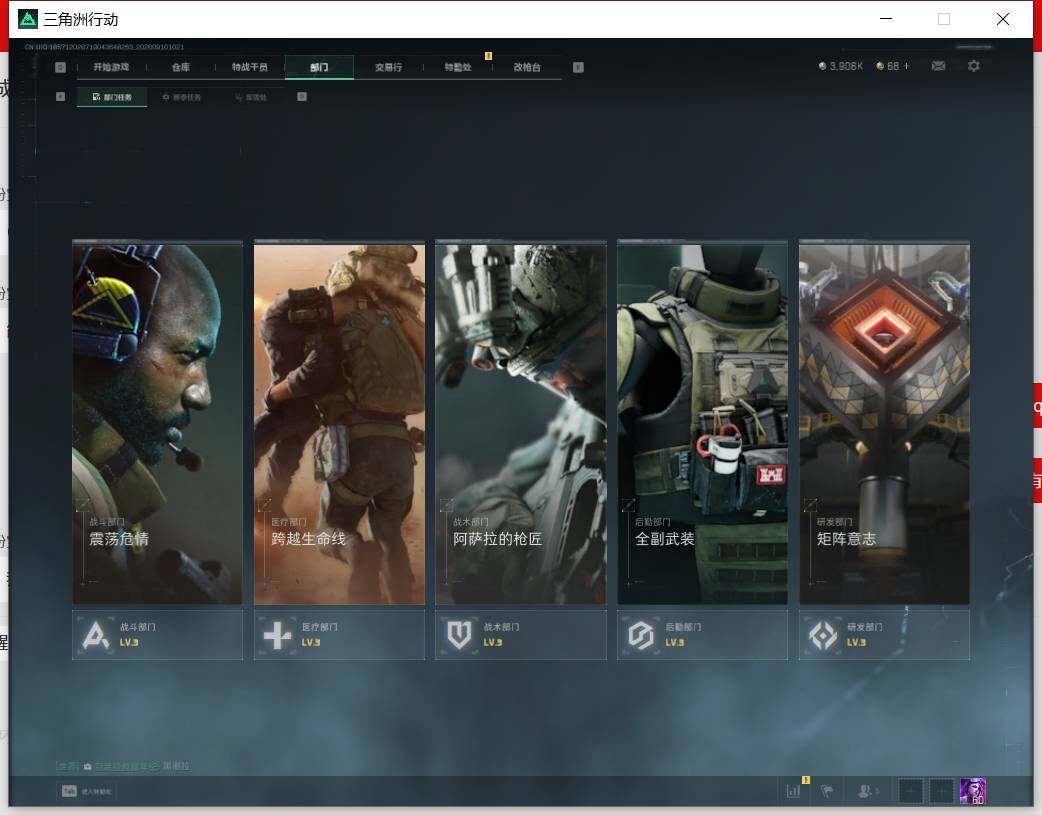Switch to the 改枪台 tab
The image size is (1042, 815).
[527, 67]
